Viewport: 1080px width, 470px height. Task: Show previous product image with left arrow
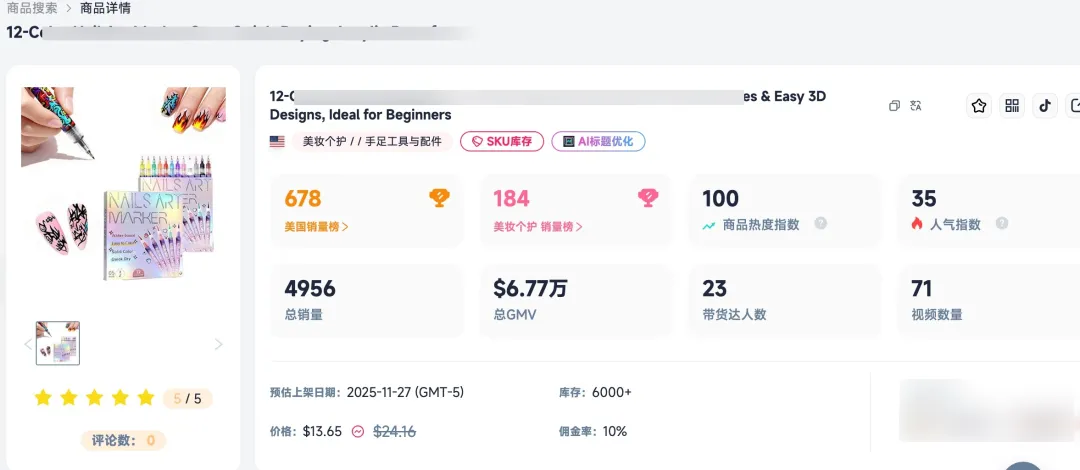[x=27, y=344]
